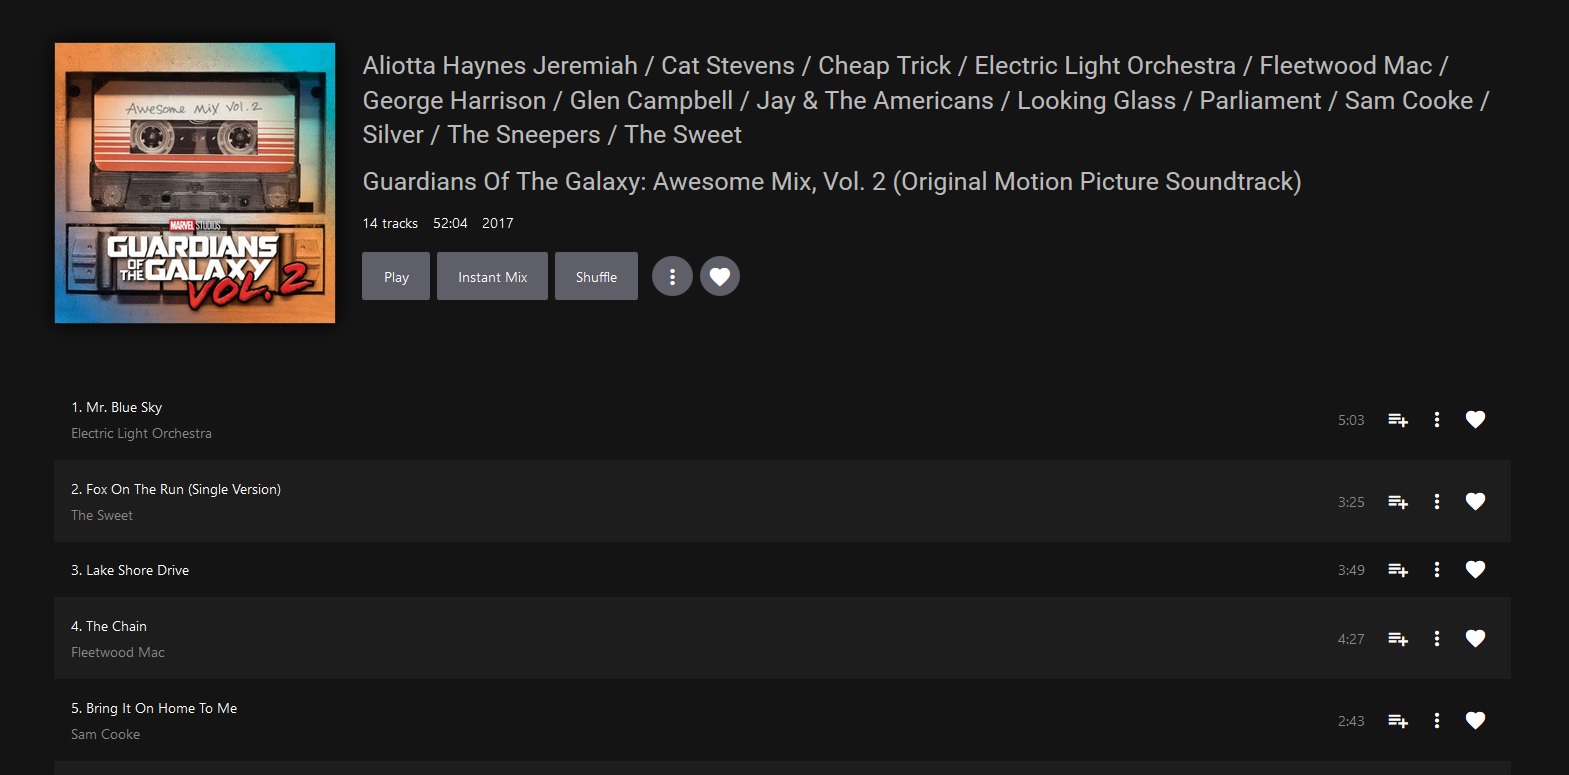The height and width of the screenshot is (775, 1569).
Task: Open more options for Mr. Blue Sky
Action: point(1437,420)
